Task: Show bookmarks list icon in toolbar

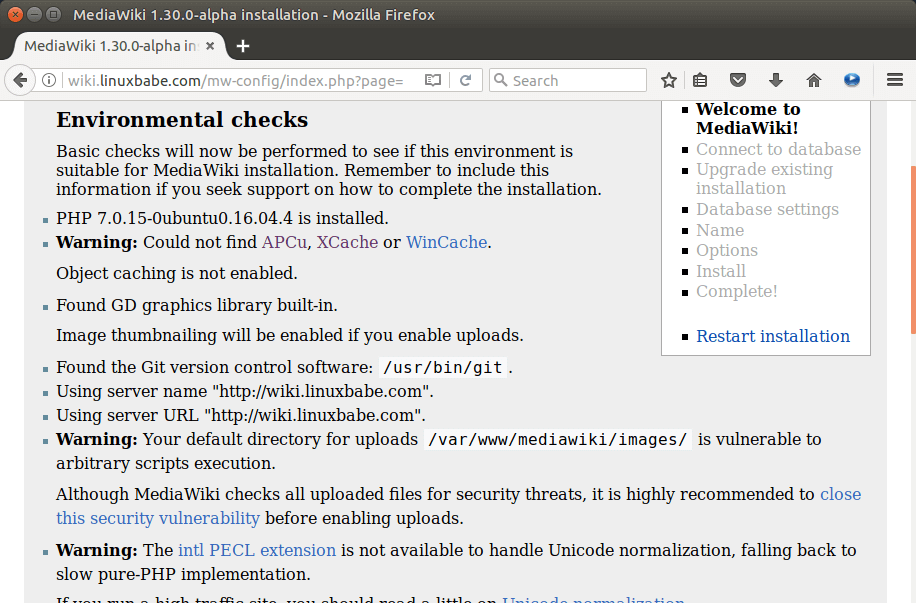Action: [701, 80]
